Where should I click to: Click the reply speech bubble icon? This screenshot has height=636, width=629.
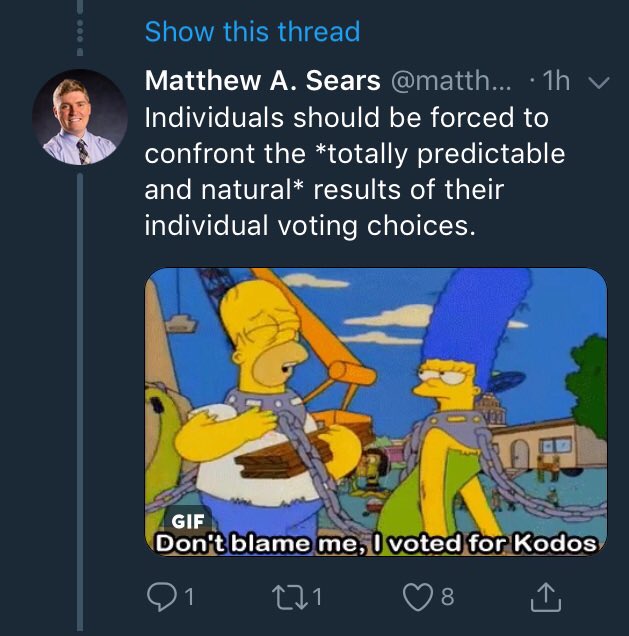[161, 597]
